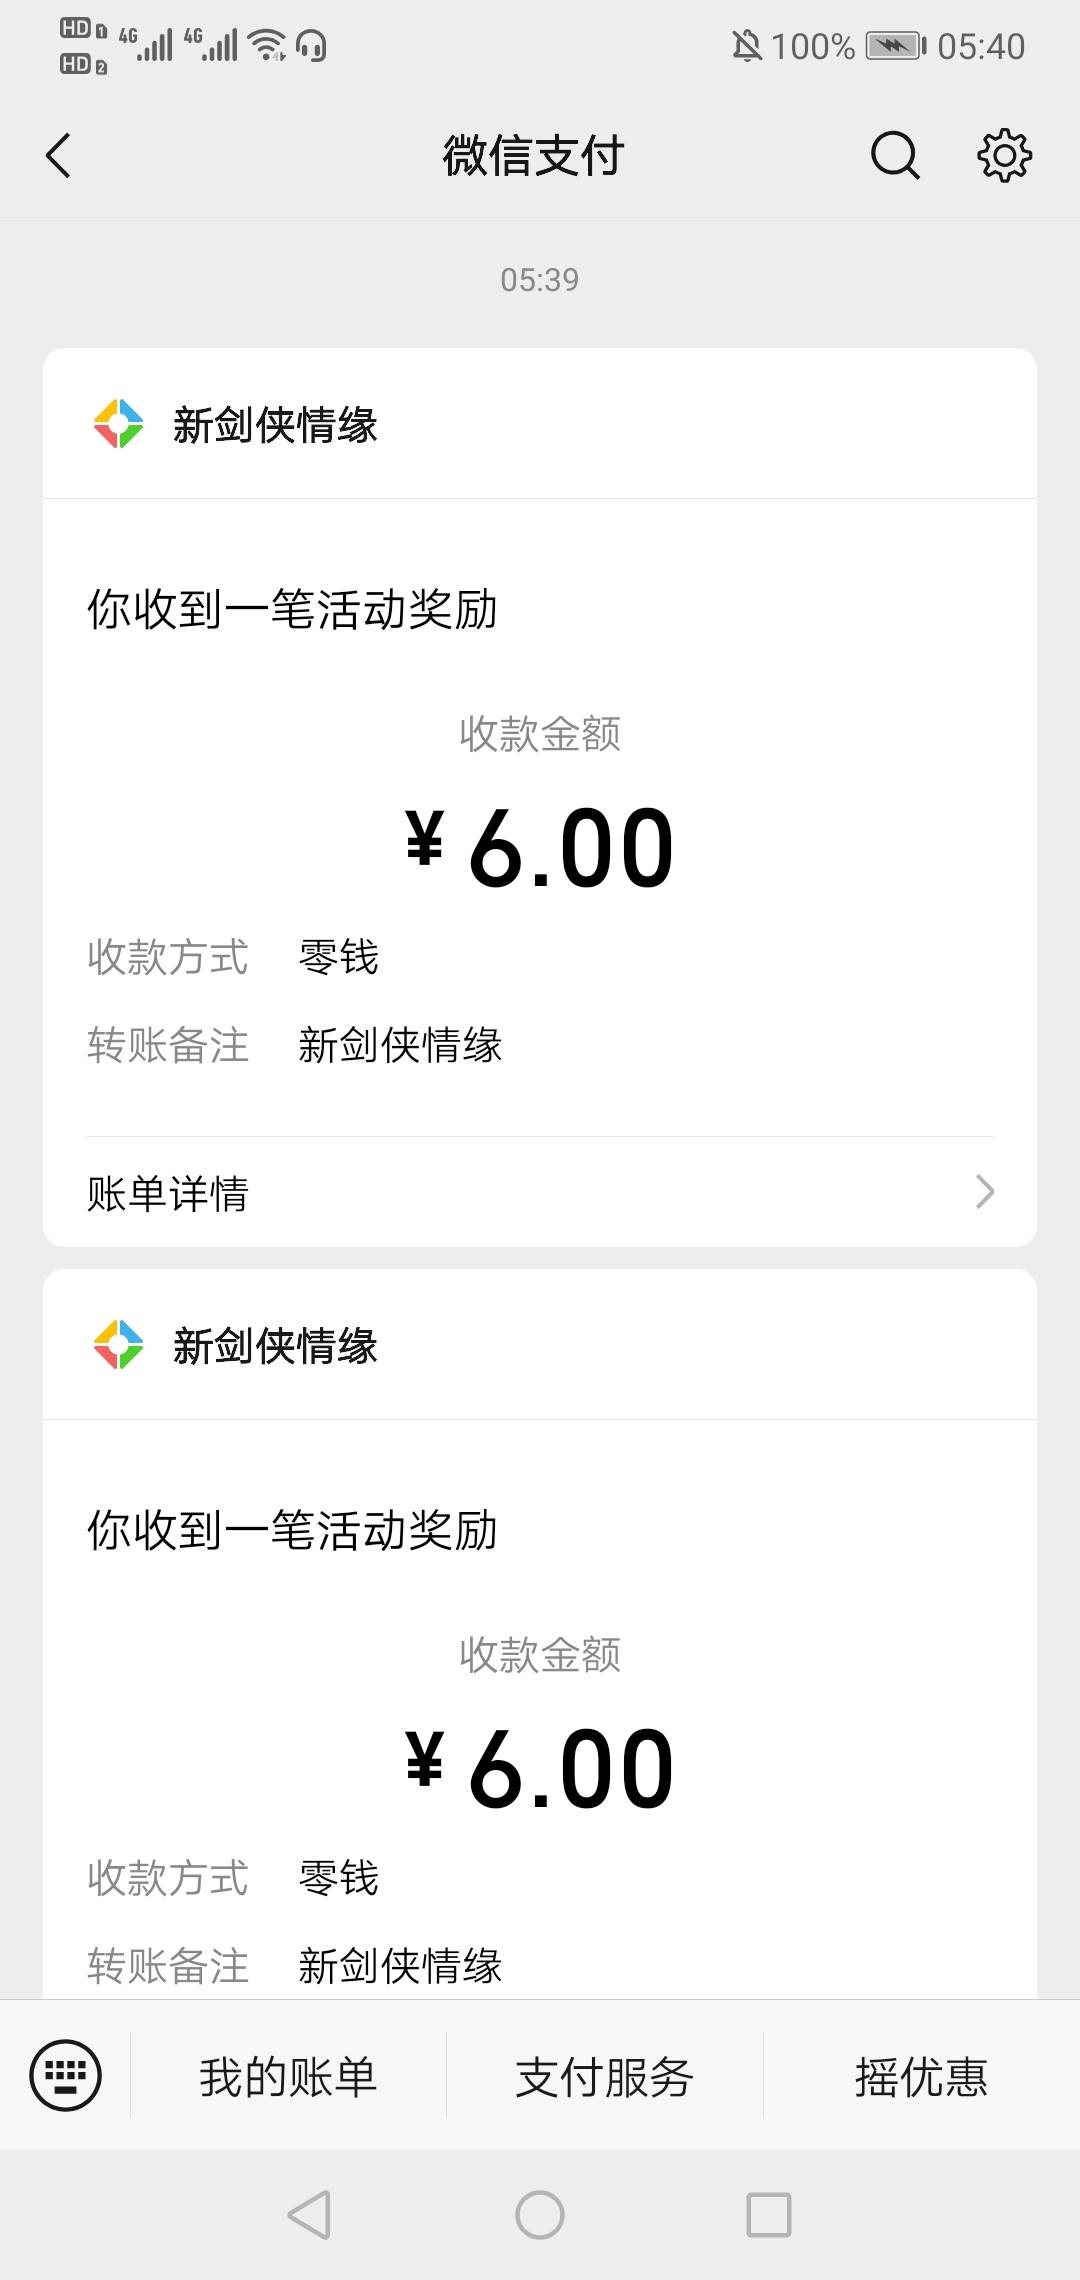
Task: Open Android recent apps square
Action: [x=769, y=2215]
